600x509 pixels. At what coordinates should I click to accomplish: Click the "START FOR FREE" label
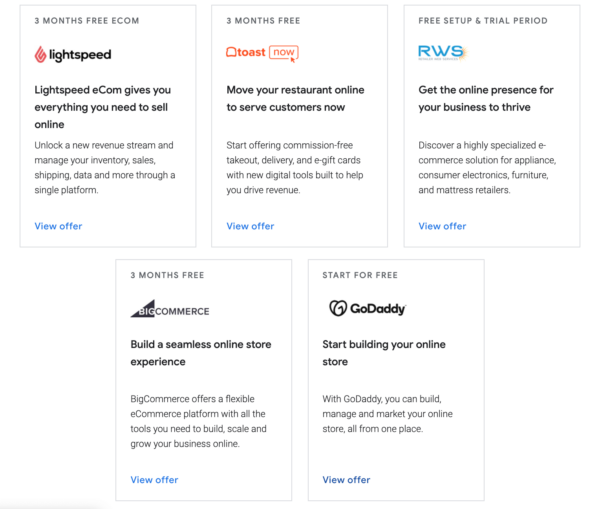(x=360, y=274)
